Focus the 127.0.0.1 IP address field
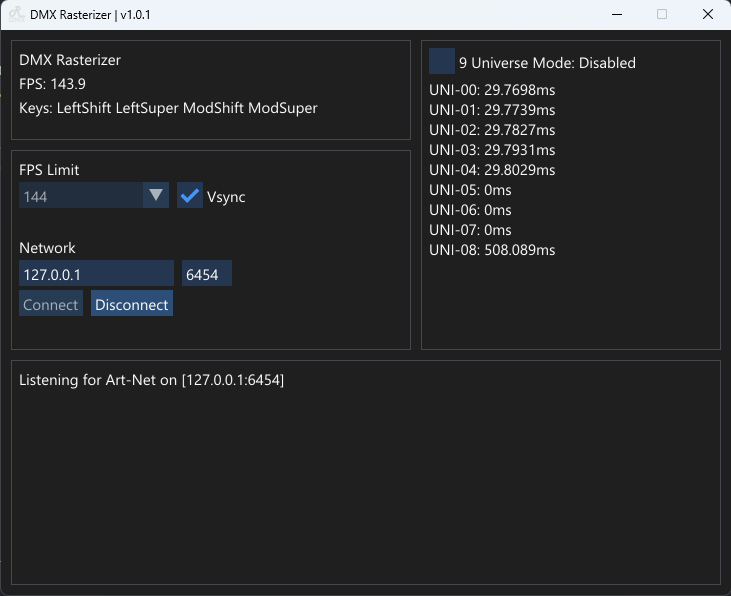 (x=96, y=274)
